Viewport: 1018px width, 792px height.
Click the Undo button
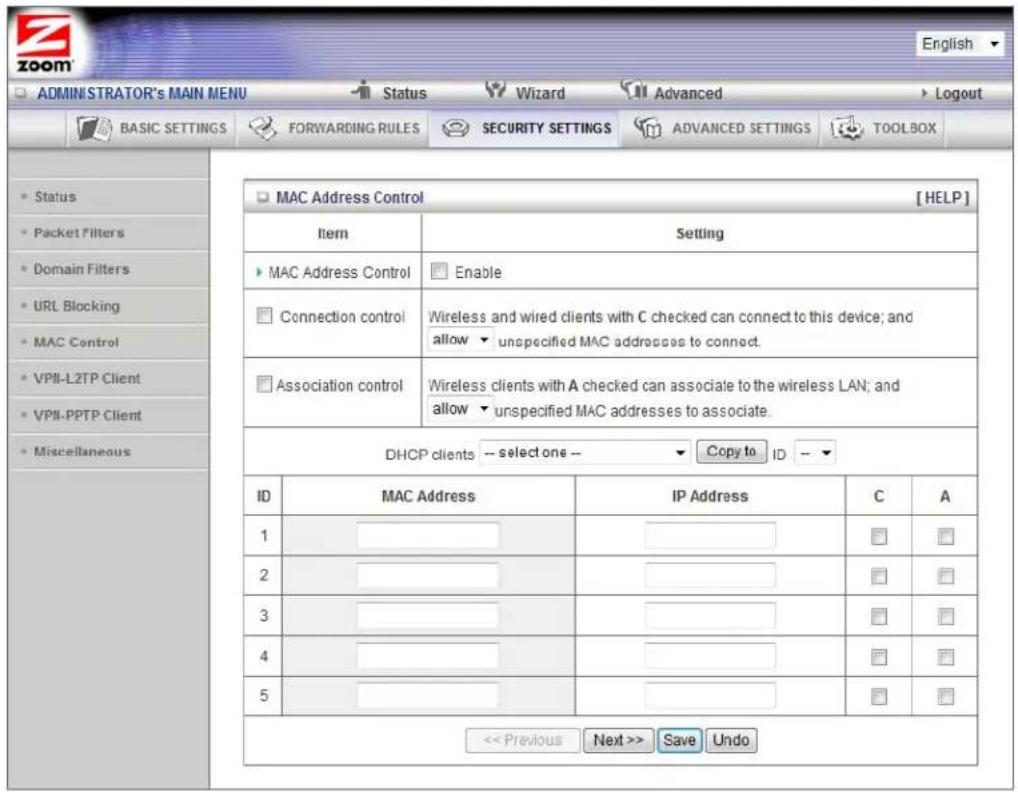coord(731,740)
